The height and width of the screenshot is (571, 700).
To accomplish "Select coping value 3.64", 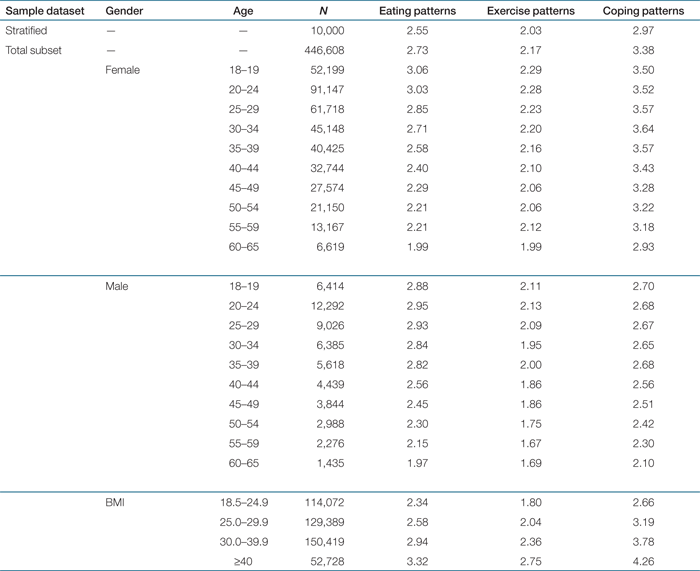I will [643, 129].
